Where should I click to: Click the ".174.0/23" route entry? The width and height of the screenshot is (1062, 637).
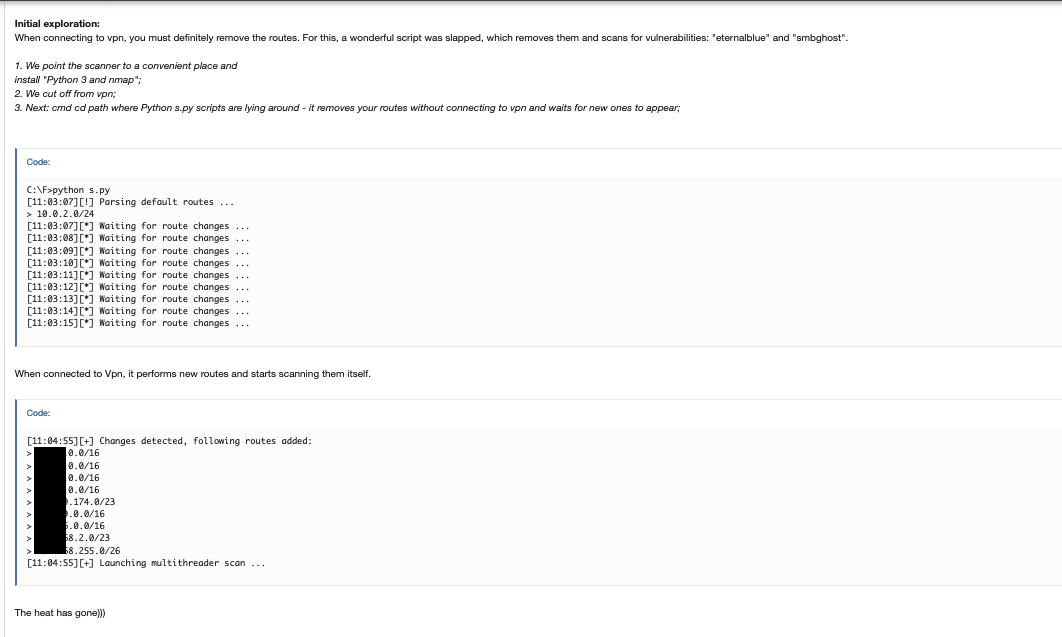[x=90, y=501]
